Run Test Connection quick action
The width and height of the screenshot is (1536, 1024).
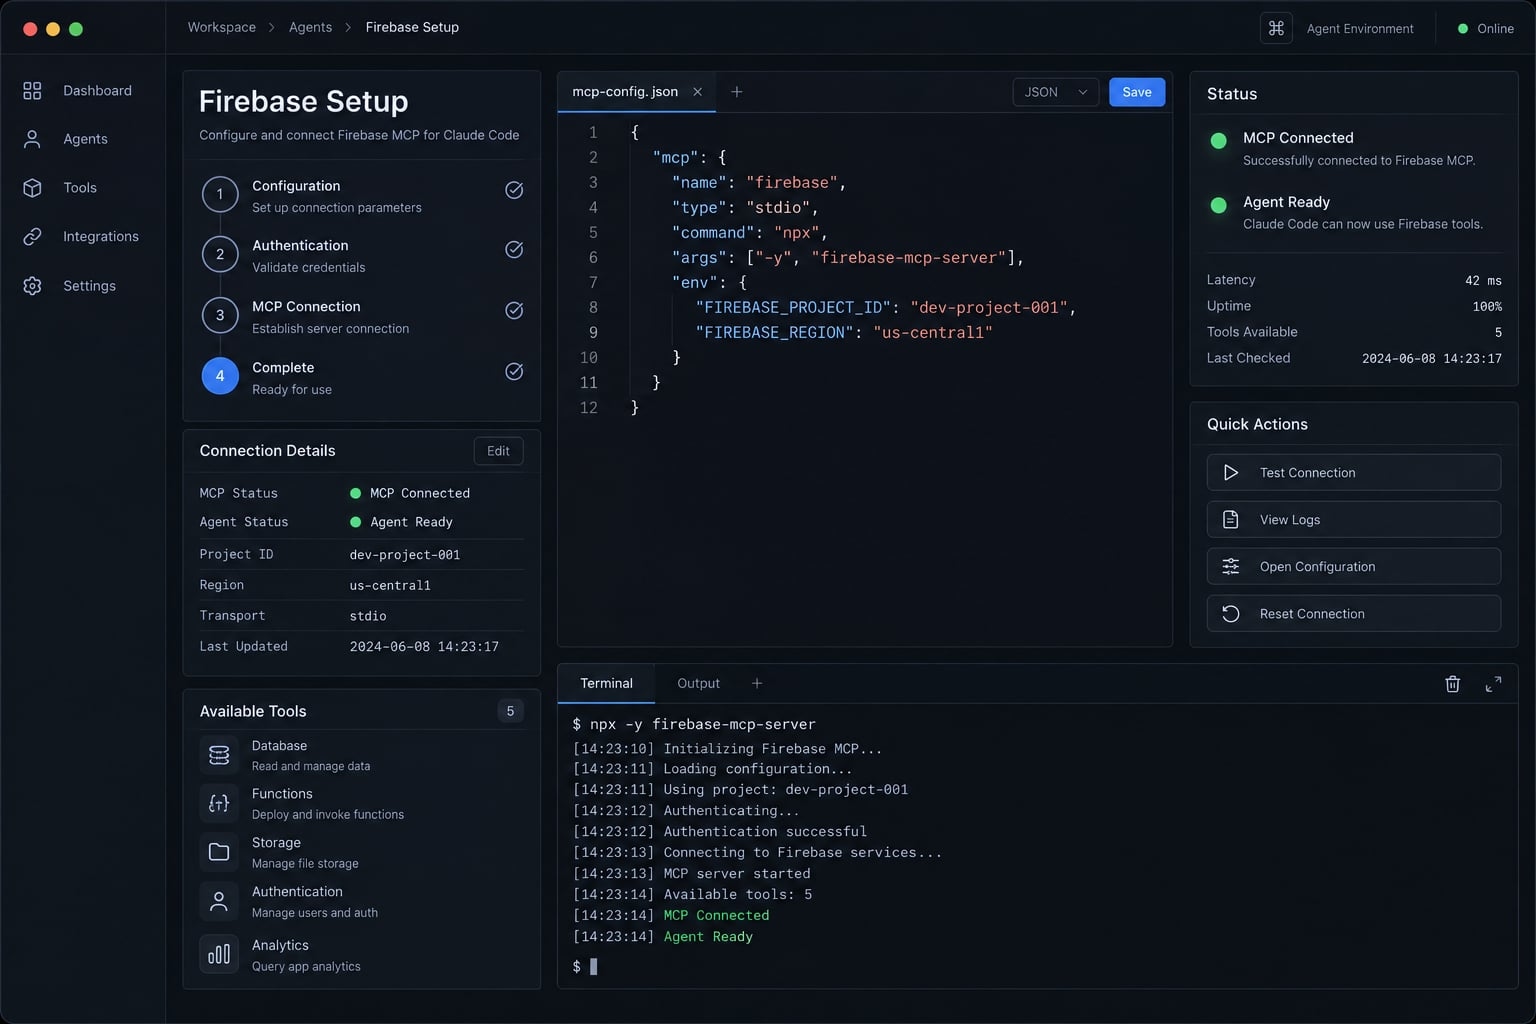1353,473
